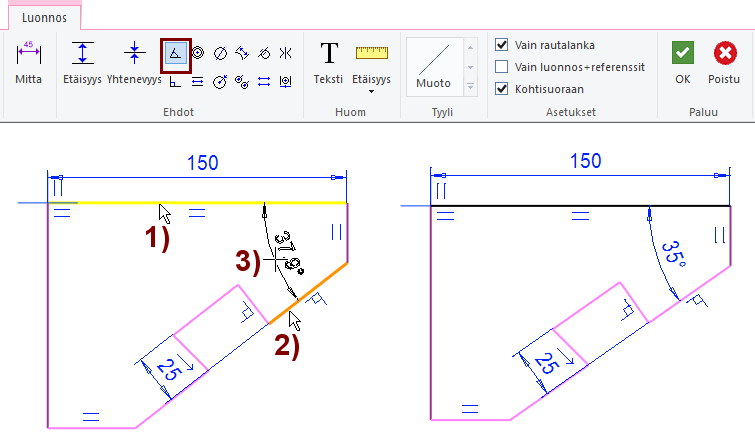Viewport: 755px width, 443px height.
Task: Confirm the sketch with OK
Action: pos(683,63)
